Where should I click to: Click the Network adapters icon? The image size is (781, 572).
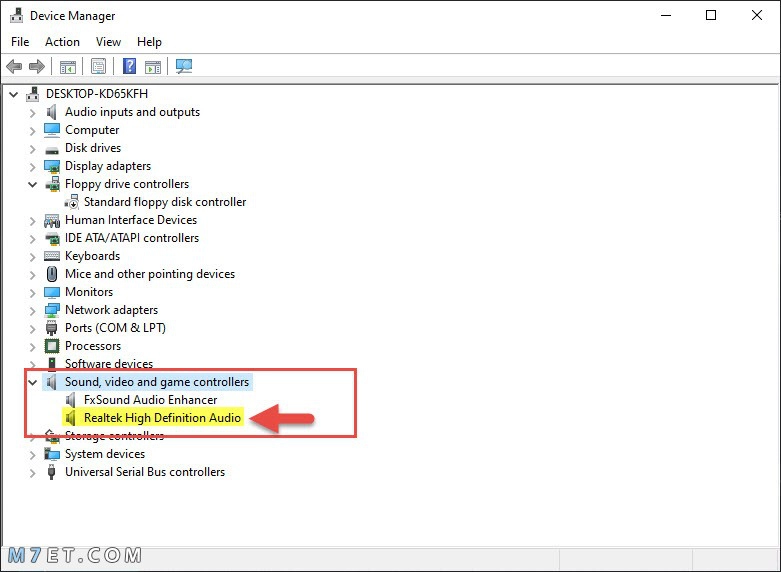pyautogui.click(x=52, y=310)
